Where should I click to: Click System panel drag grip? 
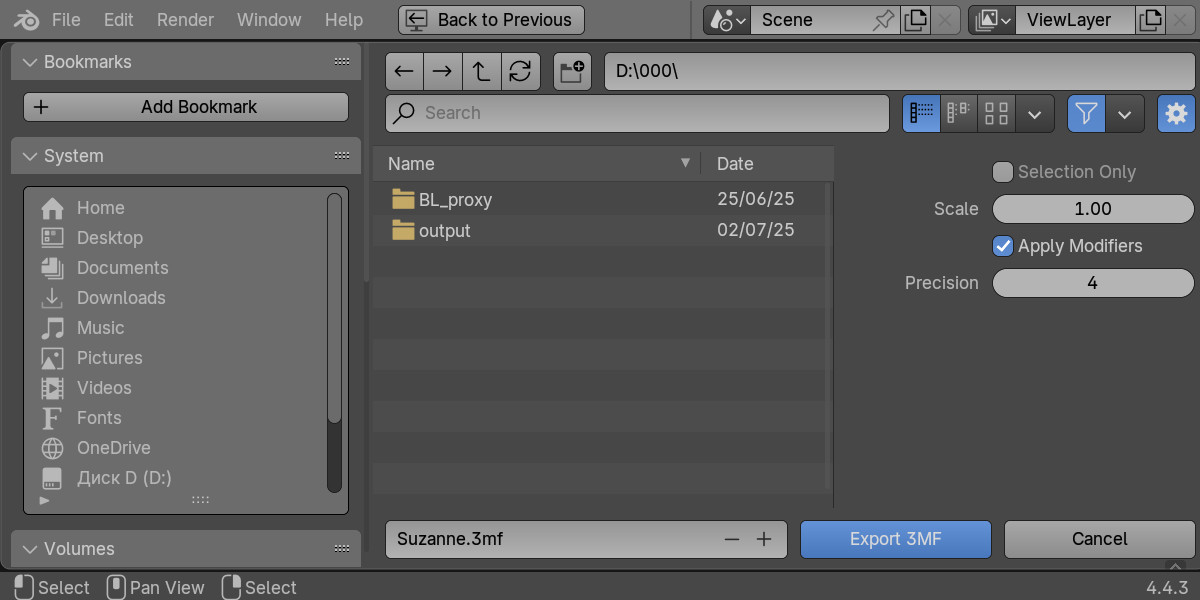click(x=341, y=156)
